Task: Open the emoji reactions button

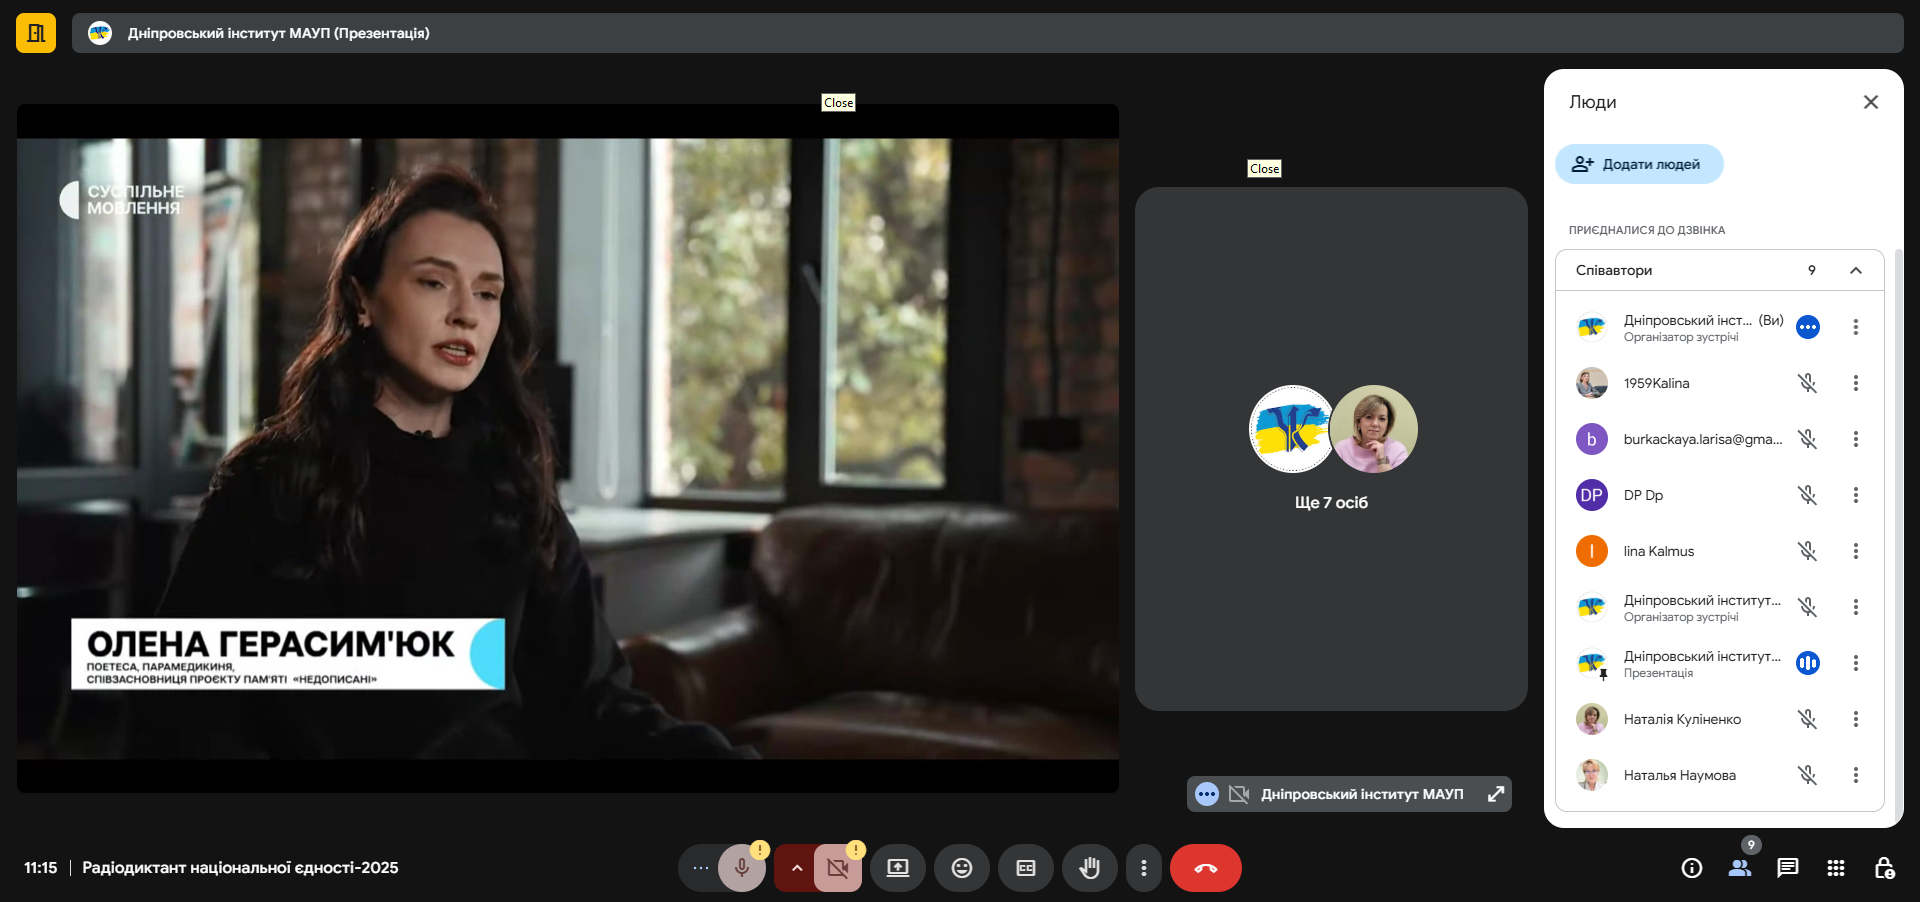Action: (x=961, y=868)
